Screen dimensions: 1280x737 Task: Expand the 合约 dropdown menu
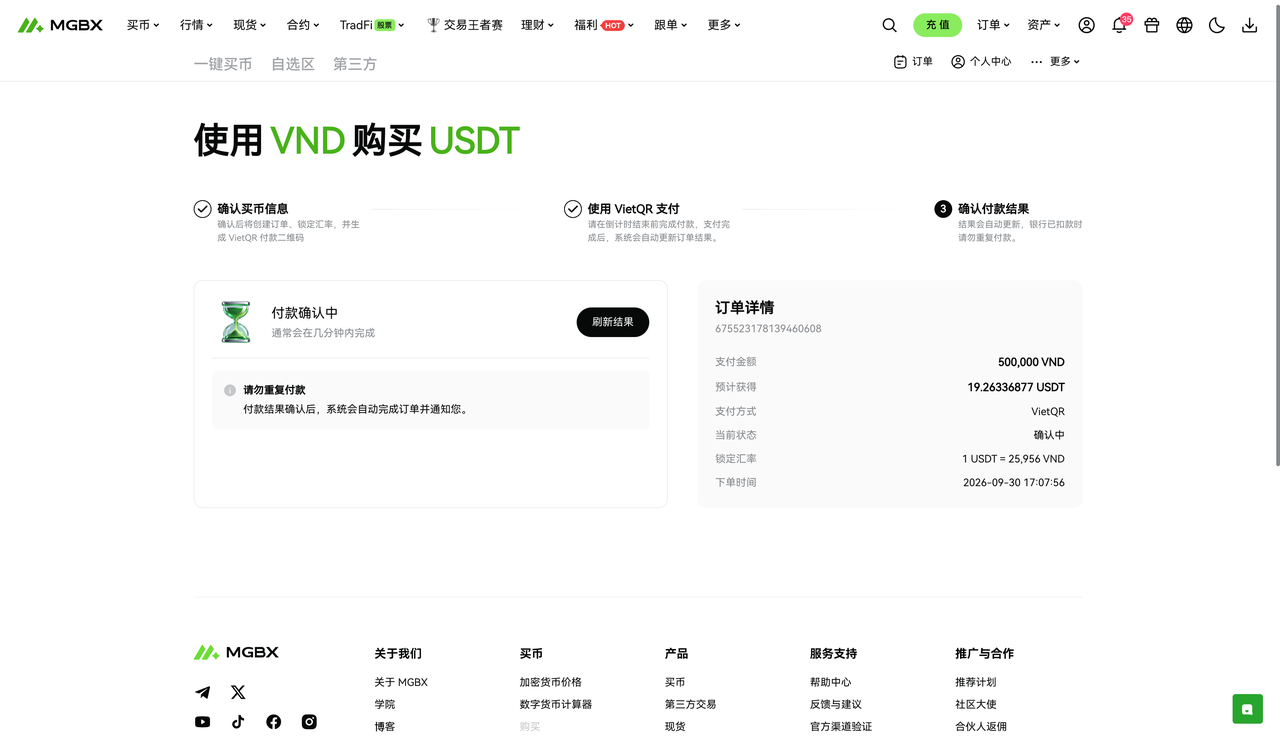pos(303,25)
